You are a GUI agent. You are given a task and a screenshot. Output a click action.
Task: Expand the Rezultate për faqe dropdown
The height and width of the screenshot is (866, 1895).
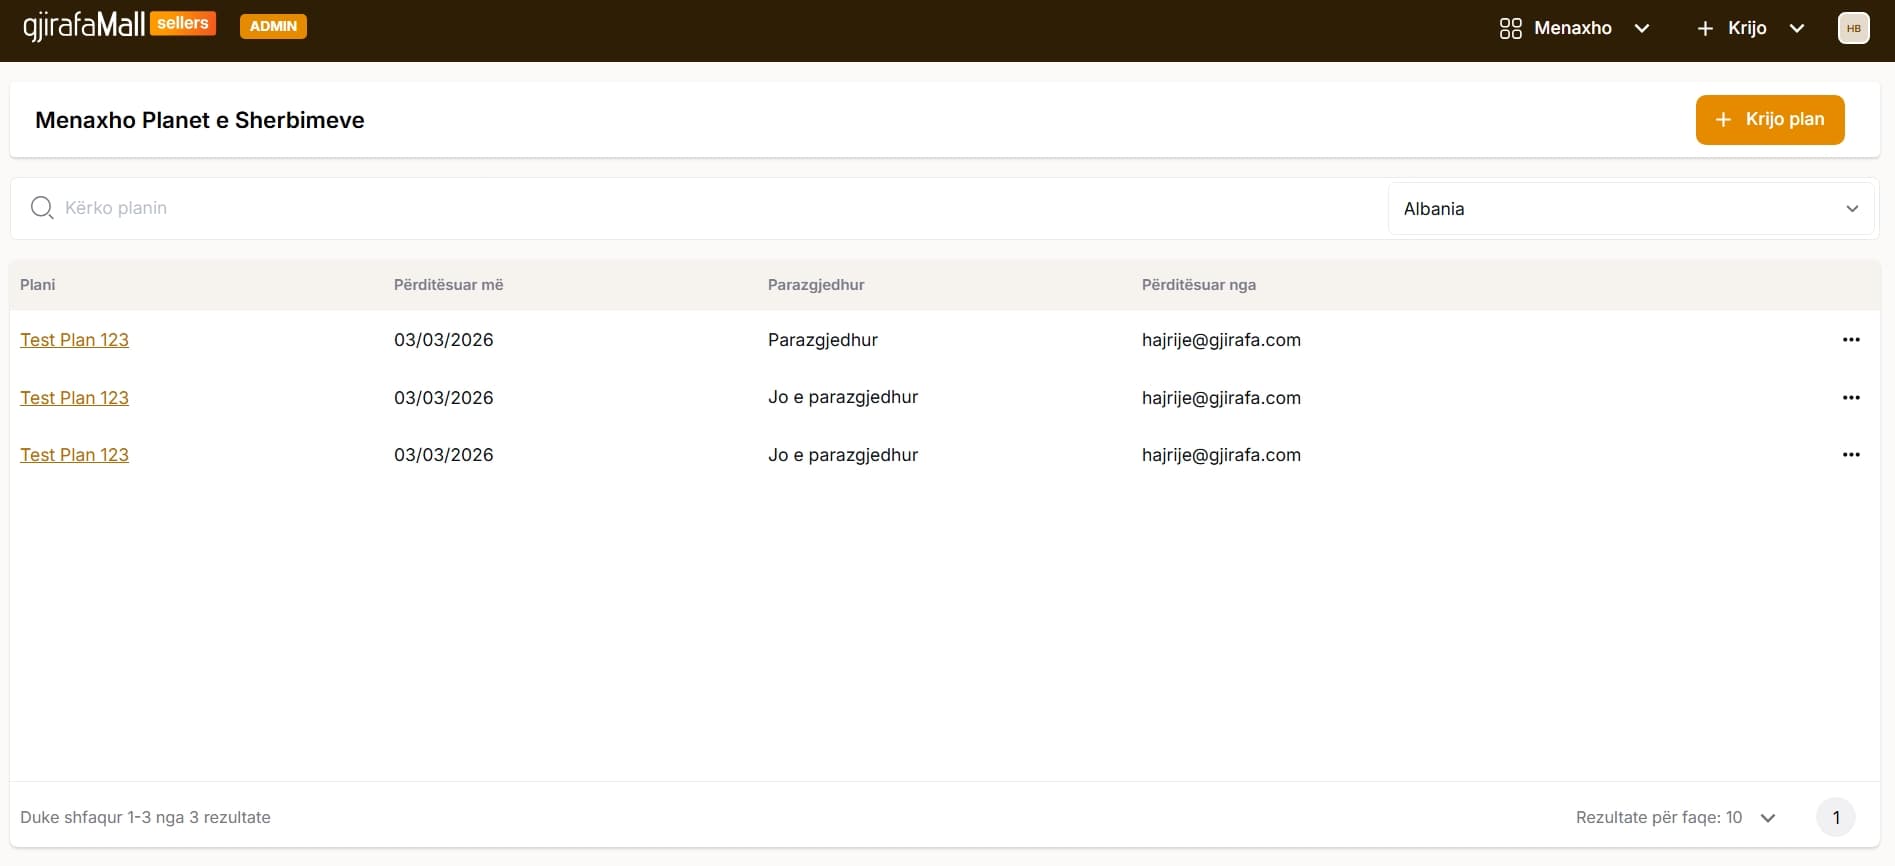point(1675,818)
